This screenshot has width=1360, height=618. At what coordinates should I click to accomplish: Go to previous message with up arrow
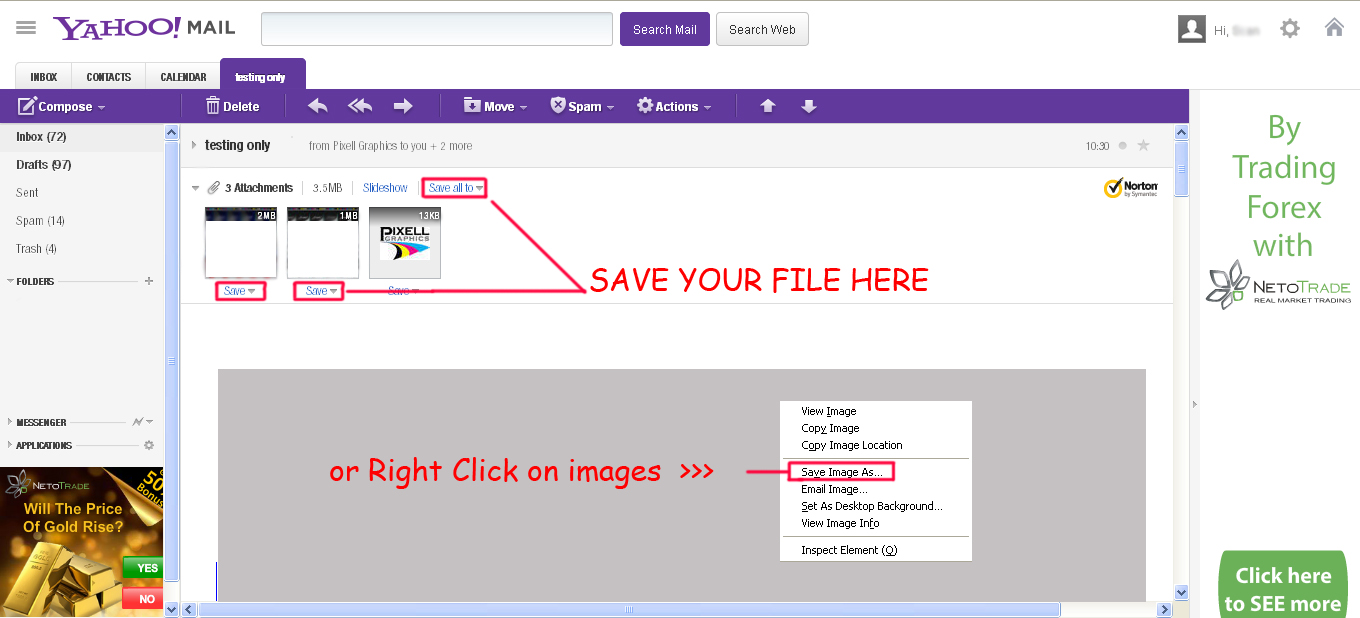point(768,106)
